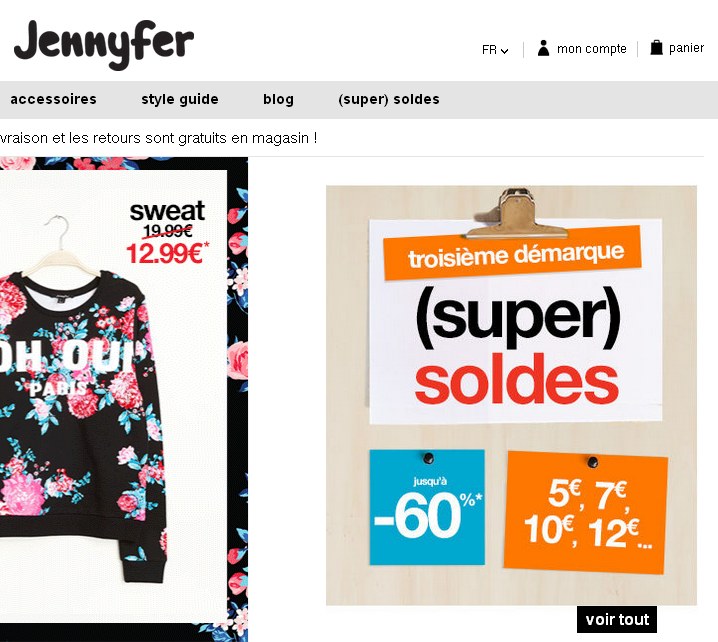Open the panier cart link
This screenshot has height=642, width=718.
pos(686,48)
